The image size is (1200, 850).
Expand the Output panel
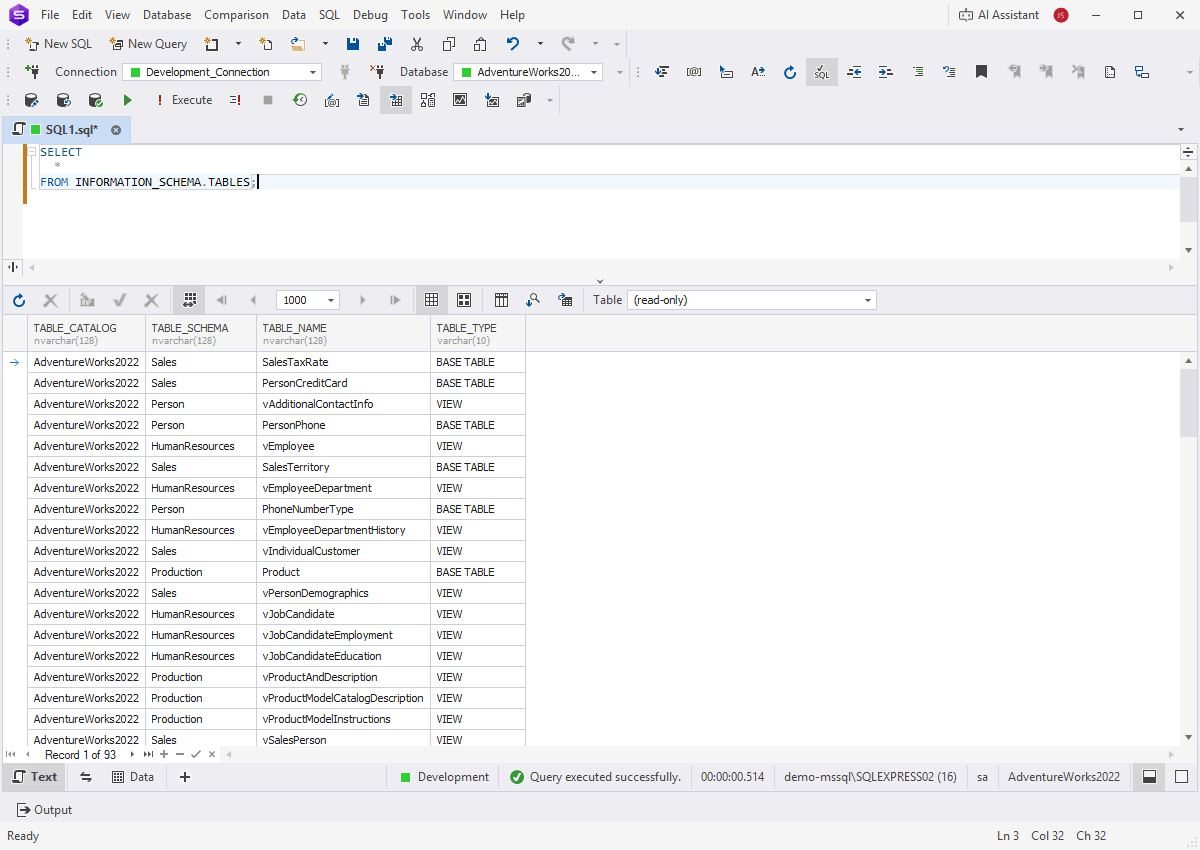pos(45,810)
